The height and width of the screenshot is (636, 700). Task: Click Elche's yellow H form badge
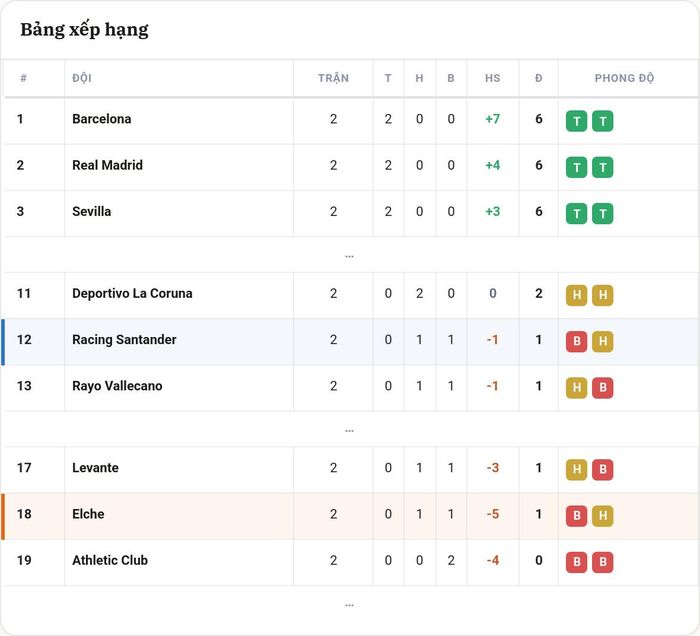603,515
